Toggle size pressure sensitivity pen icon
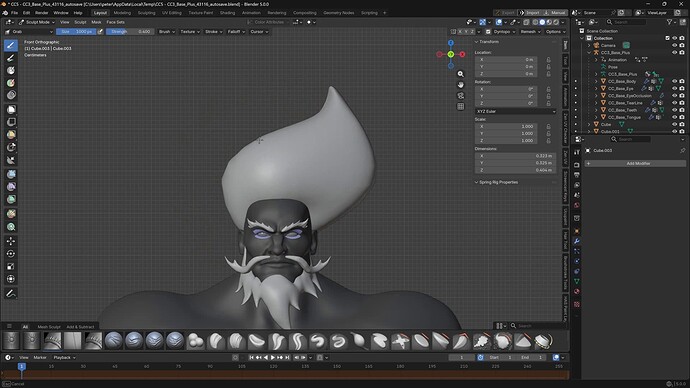690x388 pixels. coord(100,32)
